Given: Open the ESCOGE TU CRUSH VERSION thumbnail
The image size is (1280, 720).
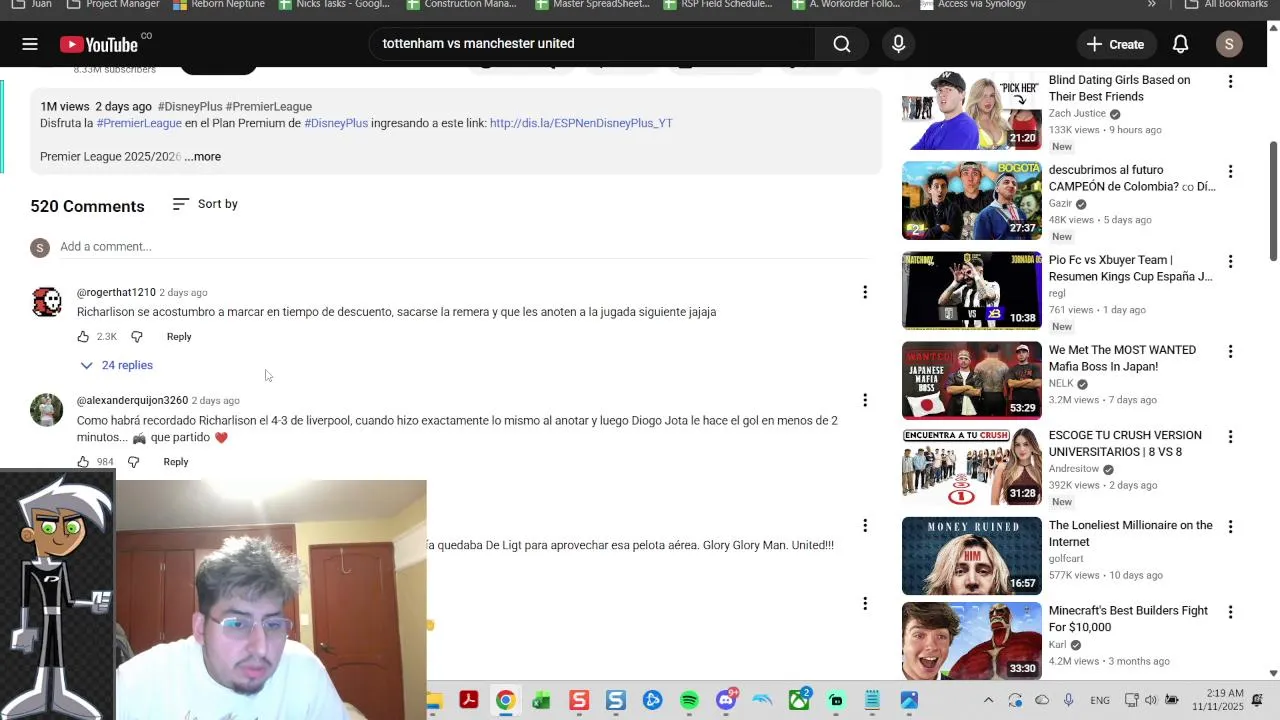Looking at the screenshot, I should coord(971,466).
